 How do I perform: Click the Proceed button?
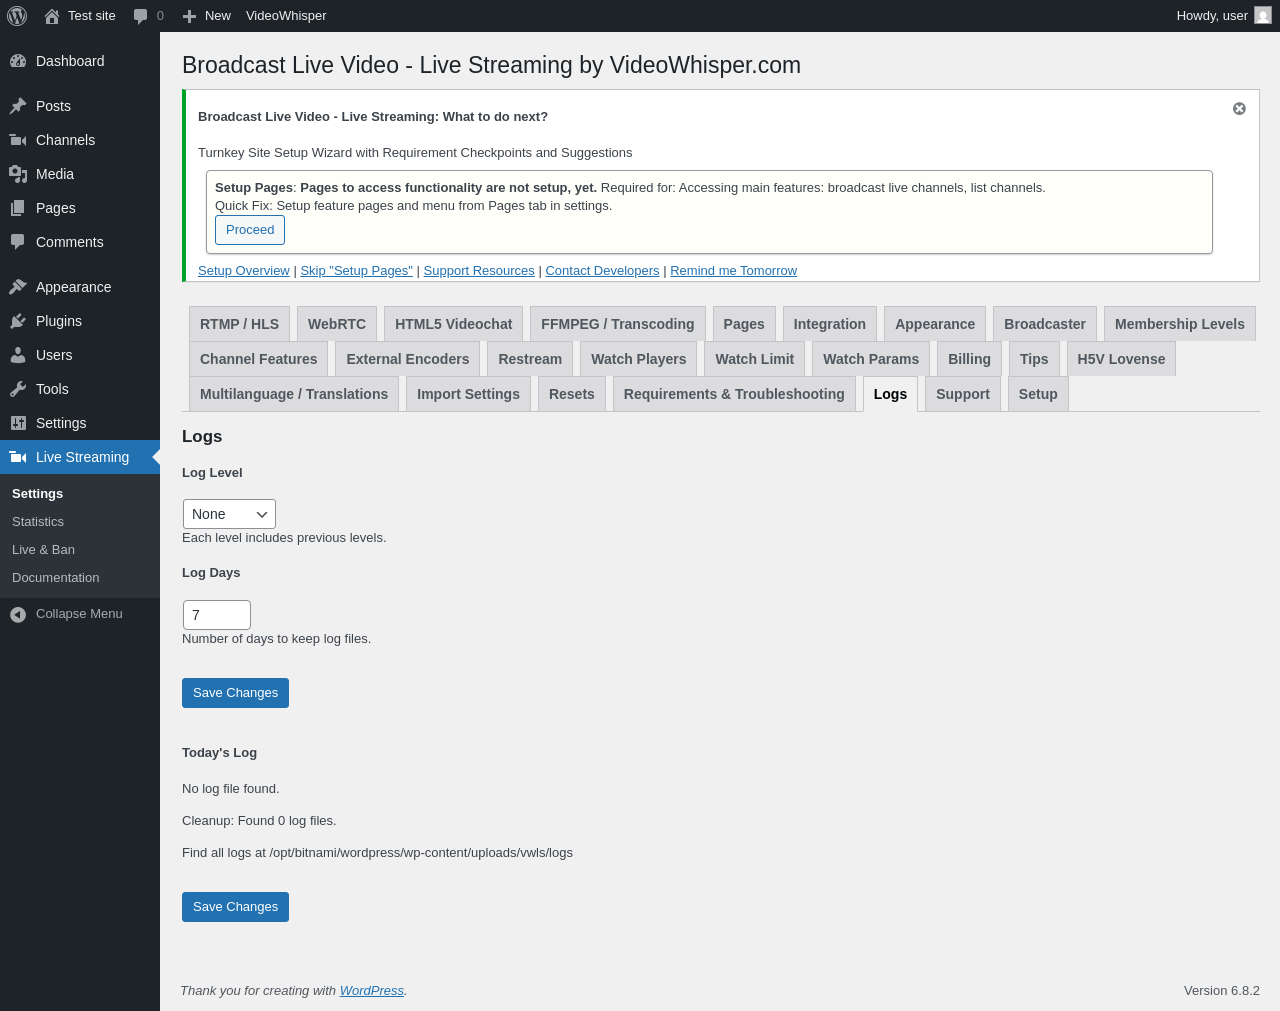250,230
